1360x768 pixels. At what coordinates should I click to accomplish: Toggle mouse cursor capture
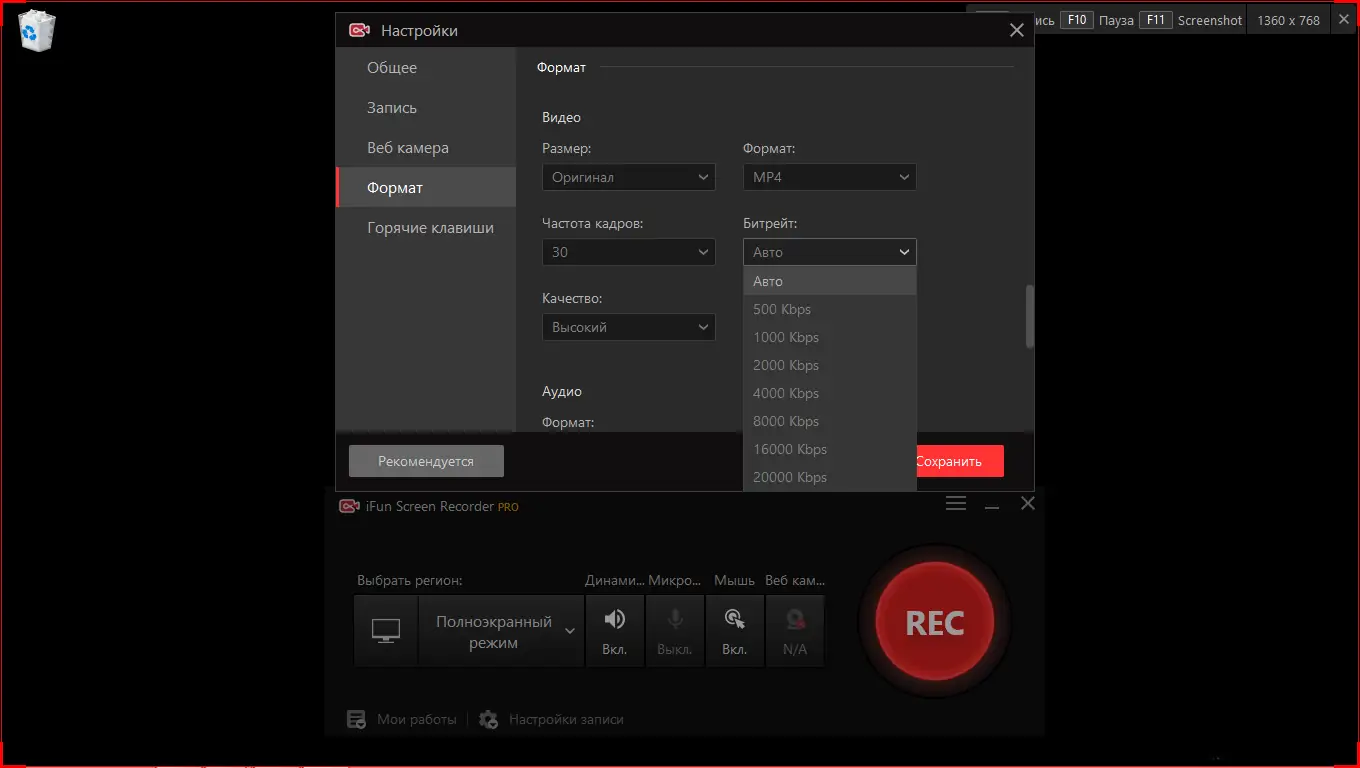click(735, 630)
